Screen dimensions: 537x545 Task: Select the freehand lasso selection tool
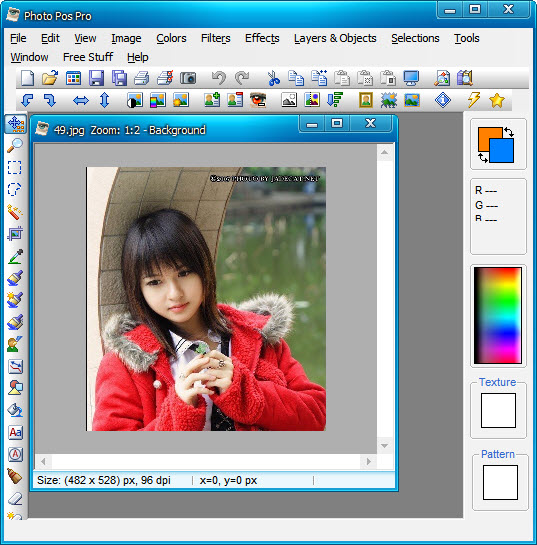(15, 189)
